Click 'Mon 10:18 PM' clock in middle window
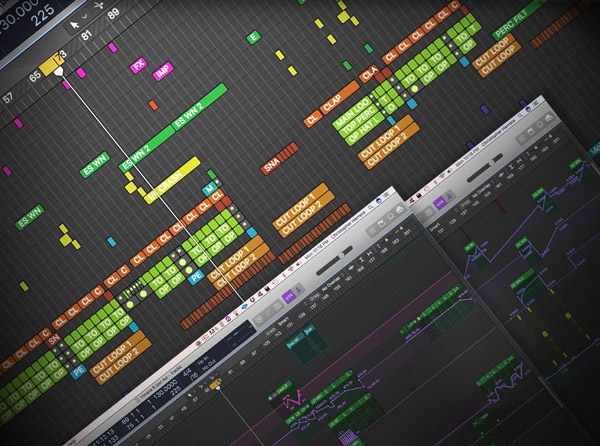The width and height of the screenshot is (600, 446). point(316,250)
